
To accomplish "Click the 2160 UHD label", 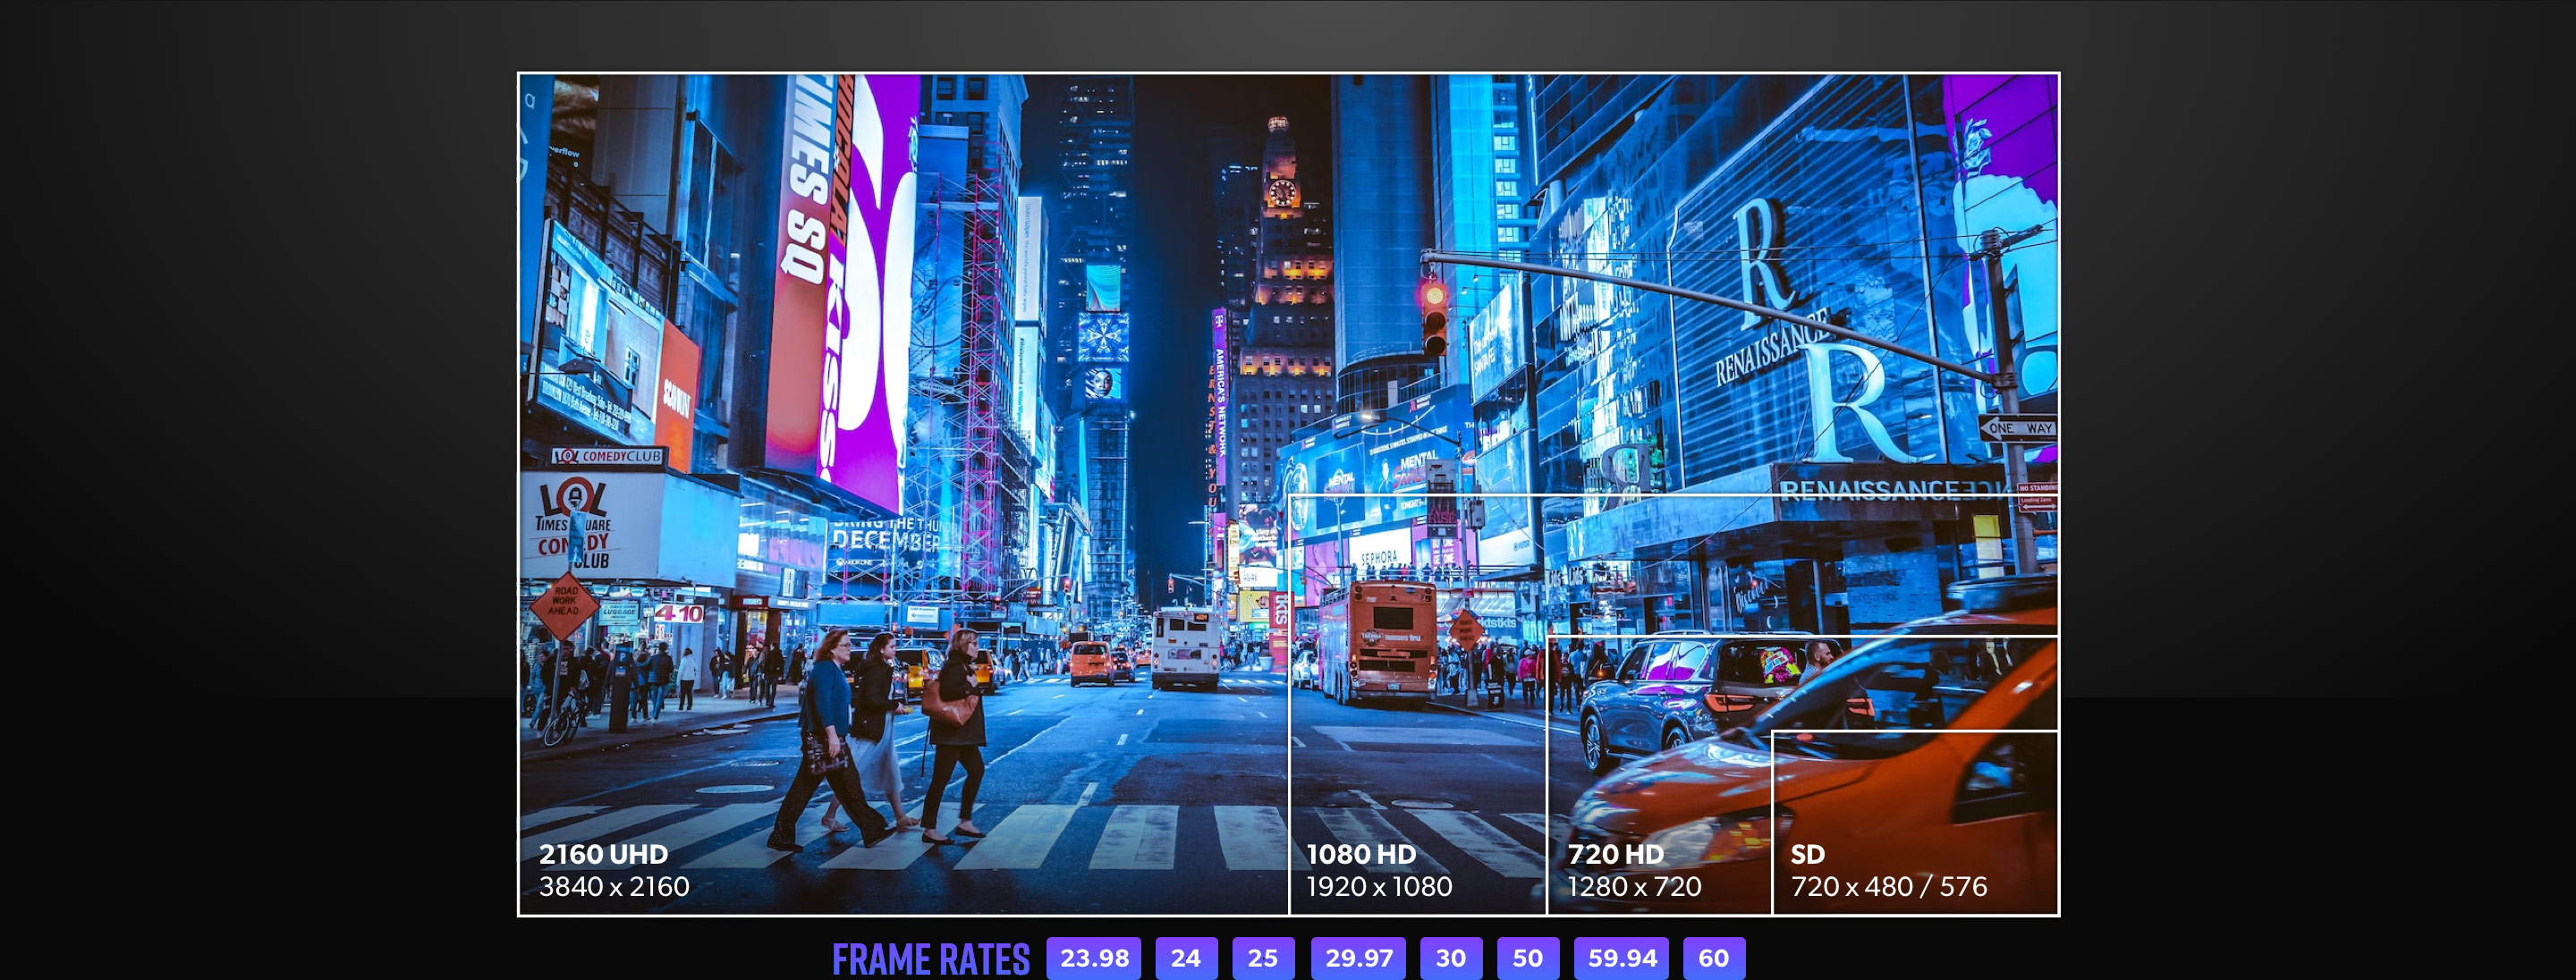I will click(603, 854).
